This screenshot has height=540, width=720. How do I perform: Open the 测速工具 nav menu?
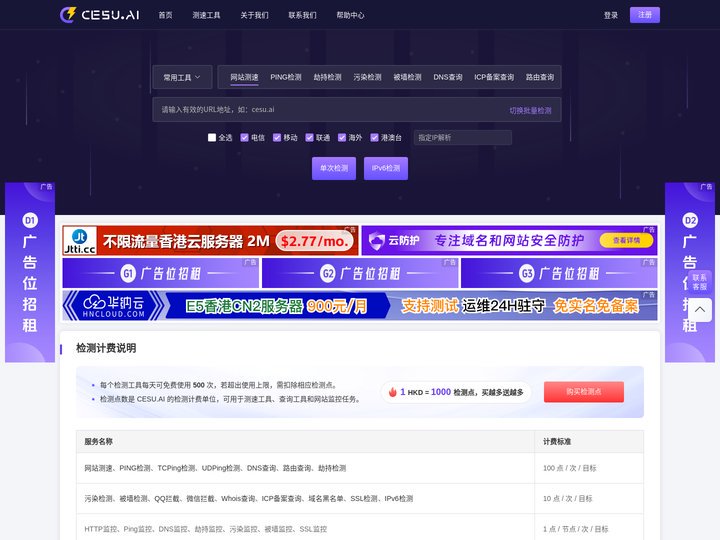[206, 15]
